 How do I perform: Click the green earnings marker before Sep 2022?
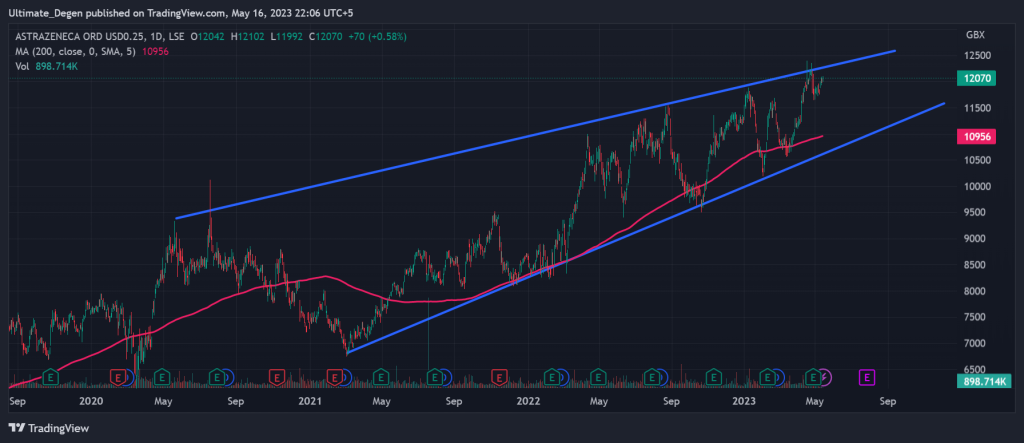(x=651, y=377)
